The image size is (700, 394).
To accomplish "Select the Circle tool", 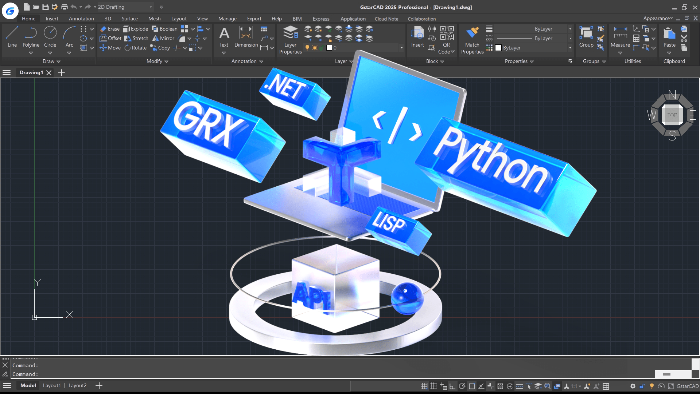I will point(50,36).
